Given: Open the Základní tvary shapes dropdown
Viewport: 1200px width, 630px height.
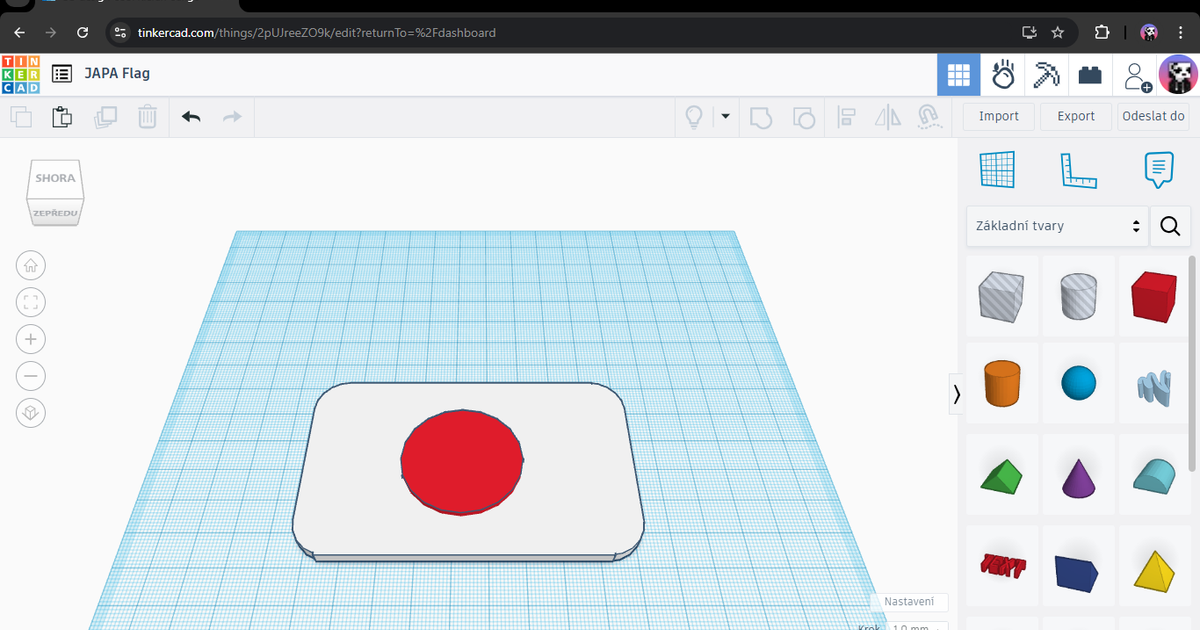Looking at the screenshot, I should (1056, 226).
